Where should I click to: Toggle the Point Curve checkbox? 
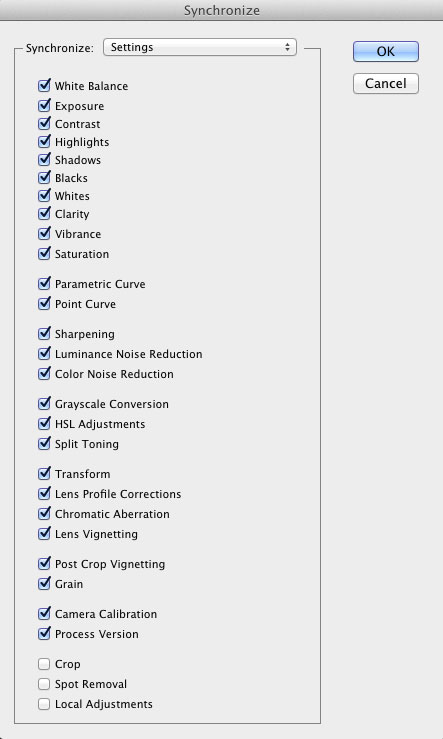click(44, 304)
